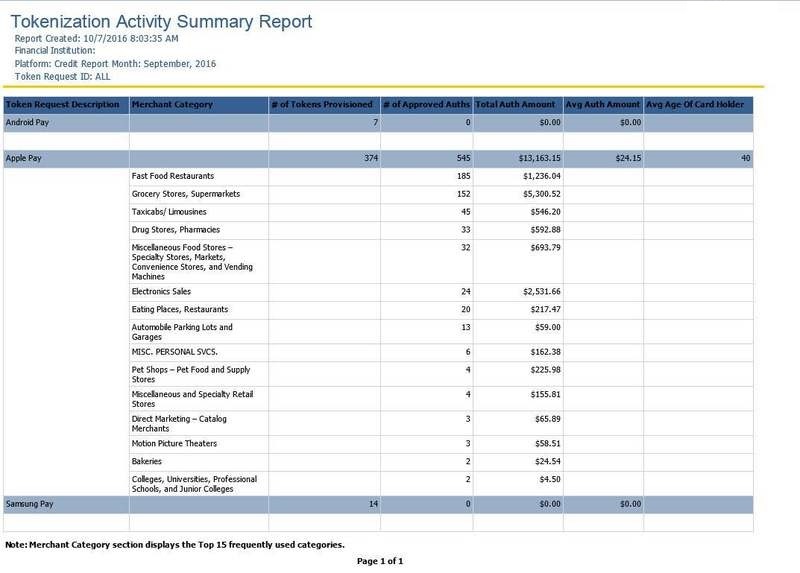Select the Electronics Sales category cell
This screenshot has width=800, height=573.
point(160,291)
